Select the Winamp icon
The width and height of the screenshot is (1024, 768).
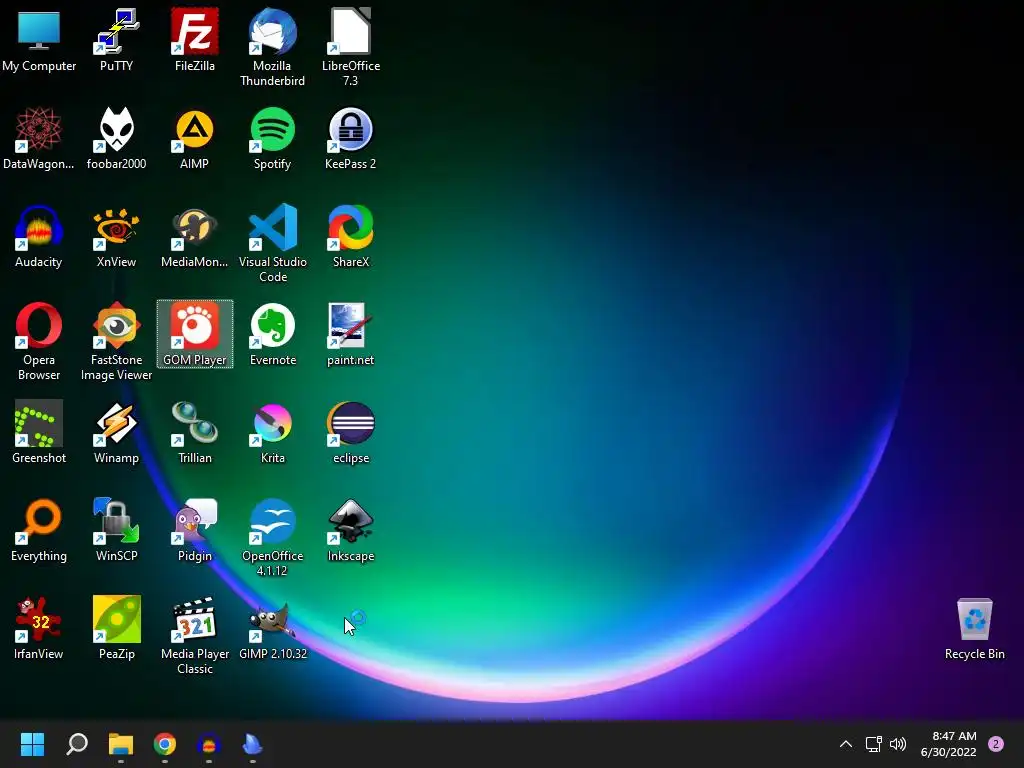[x=116, y=432]
